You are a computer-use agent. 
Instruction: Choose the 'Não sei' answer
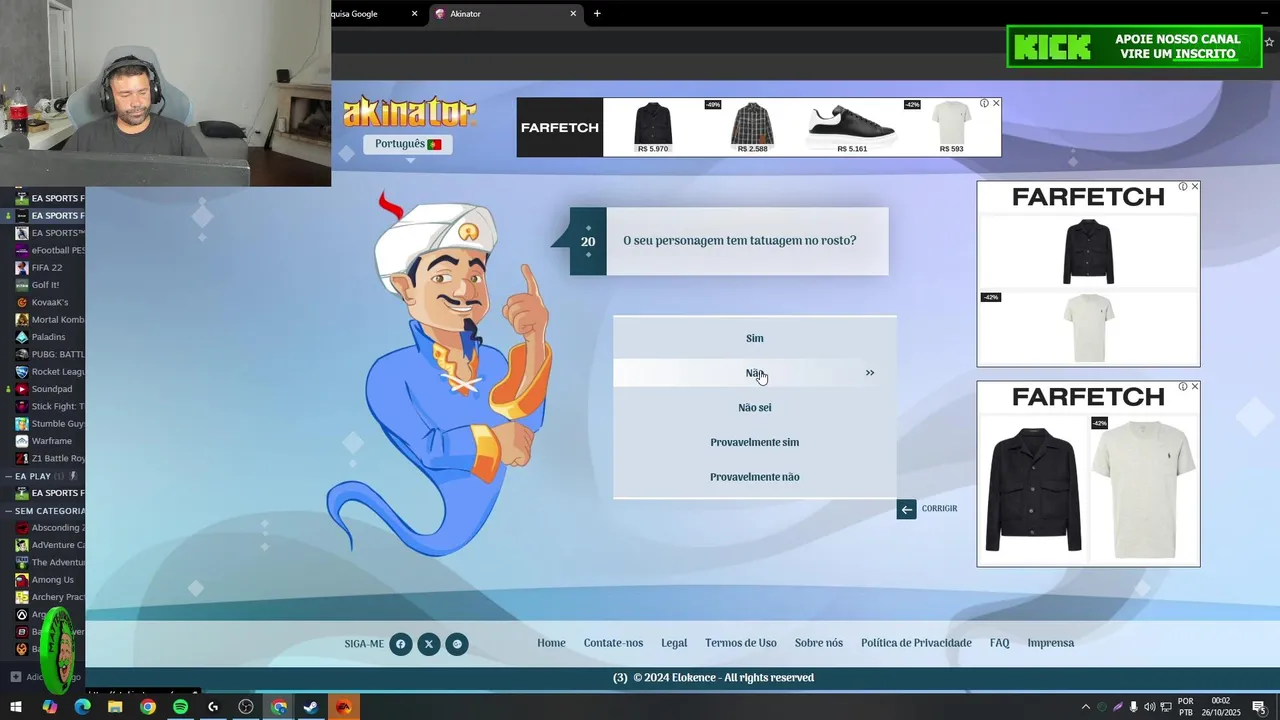coord(754,408)
